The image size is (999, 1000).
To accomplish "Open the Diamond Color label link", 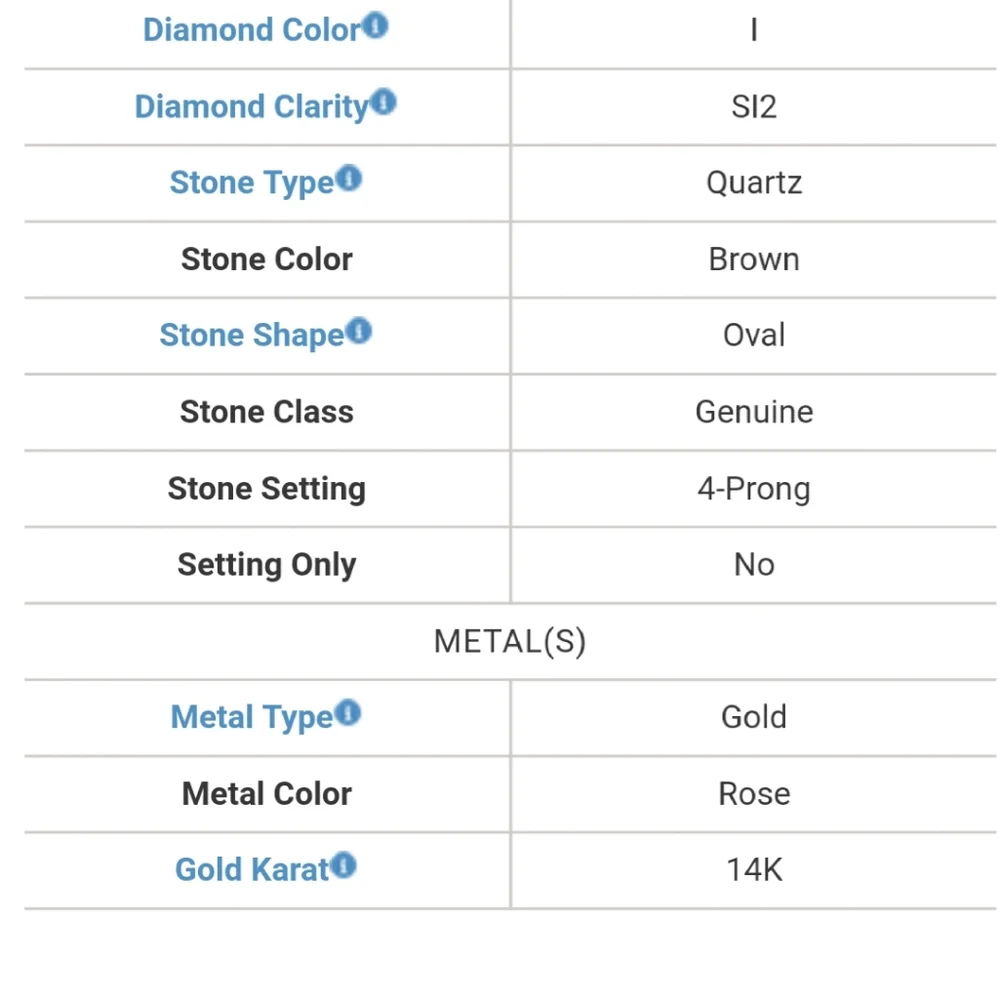I will pyautogui.click(x=252, y=30).
